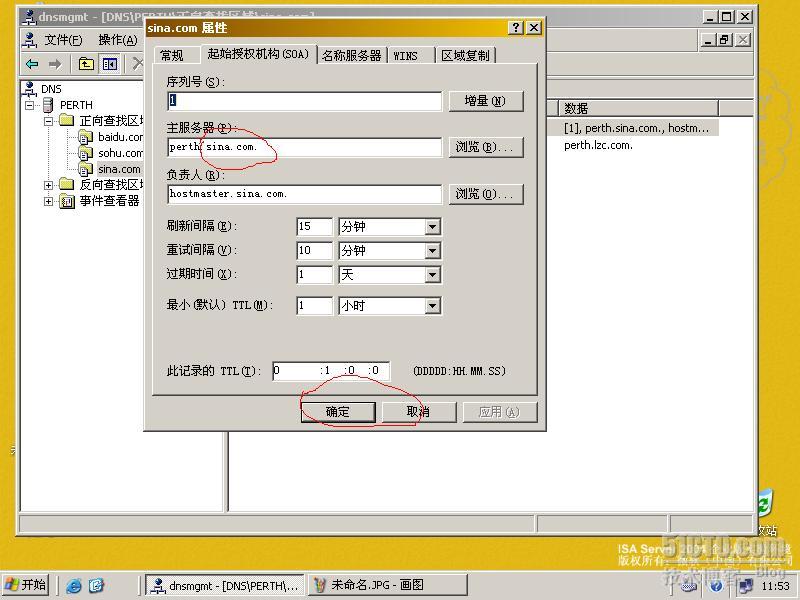Viewport: 800px width, 600px height.
Task: Click the 数据 column header
Action: (x=639, y=108)
